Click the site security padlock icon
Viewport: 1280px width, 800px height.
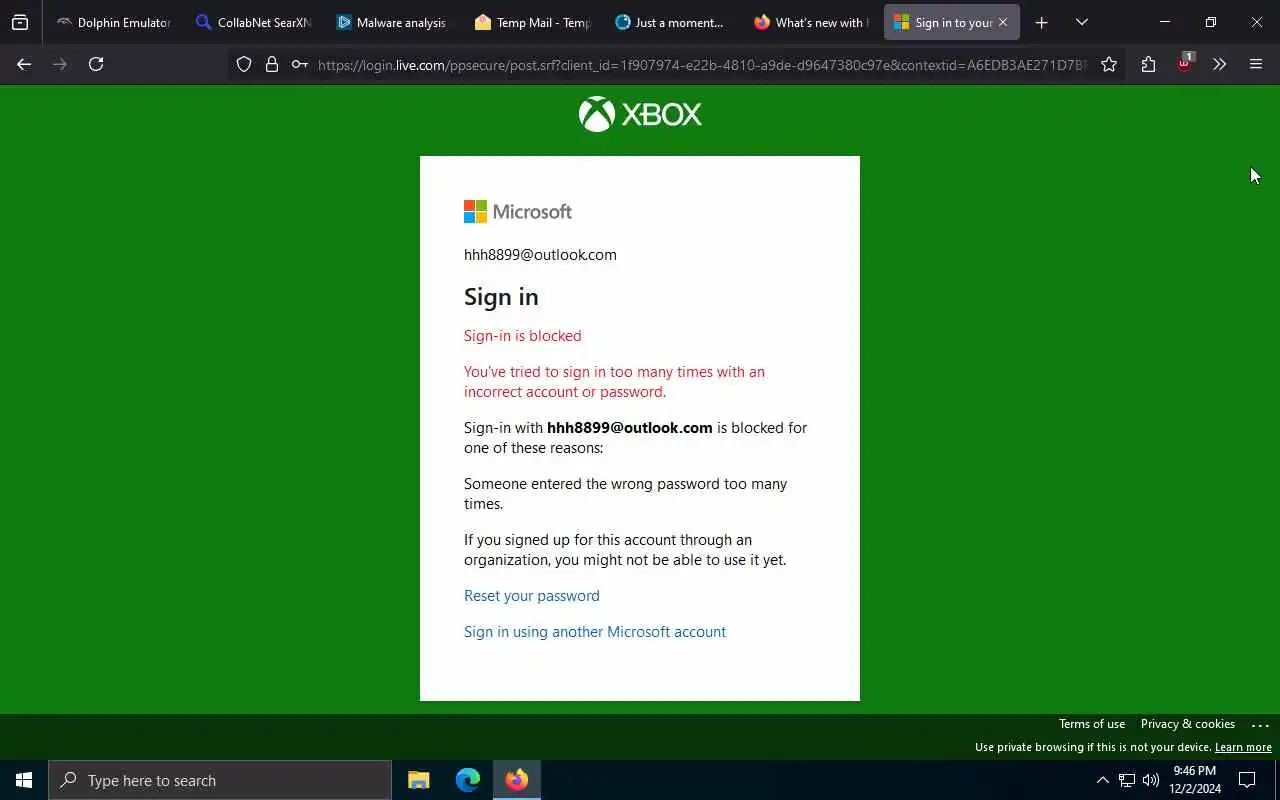coord(271,64)
